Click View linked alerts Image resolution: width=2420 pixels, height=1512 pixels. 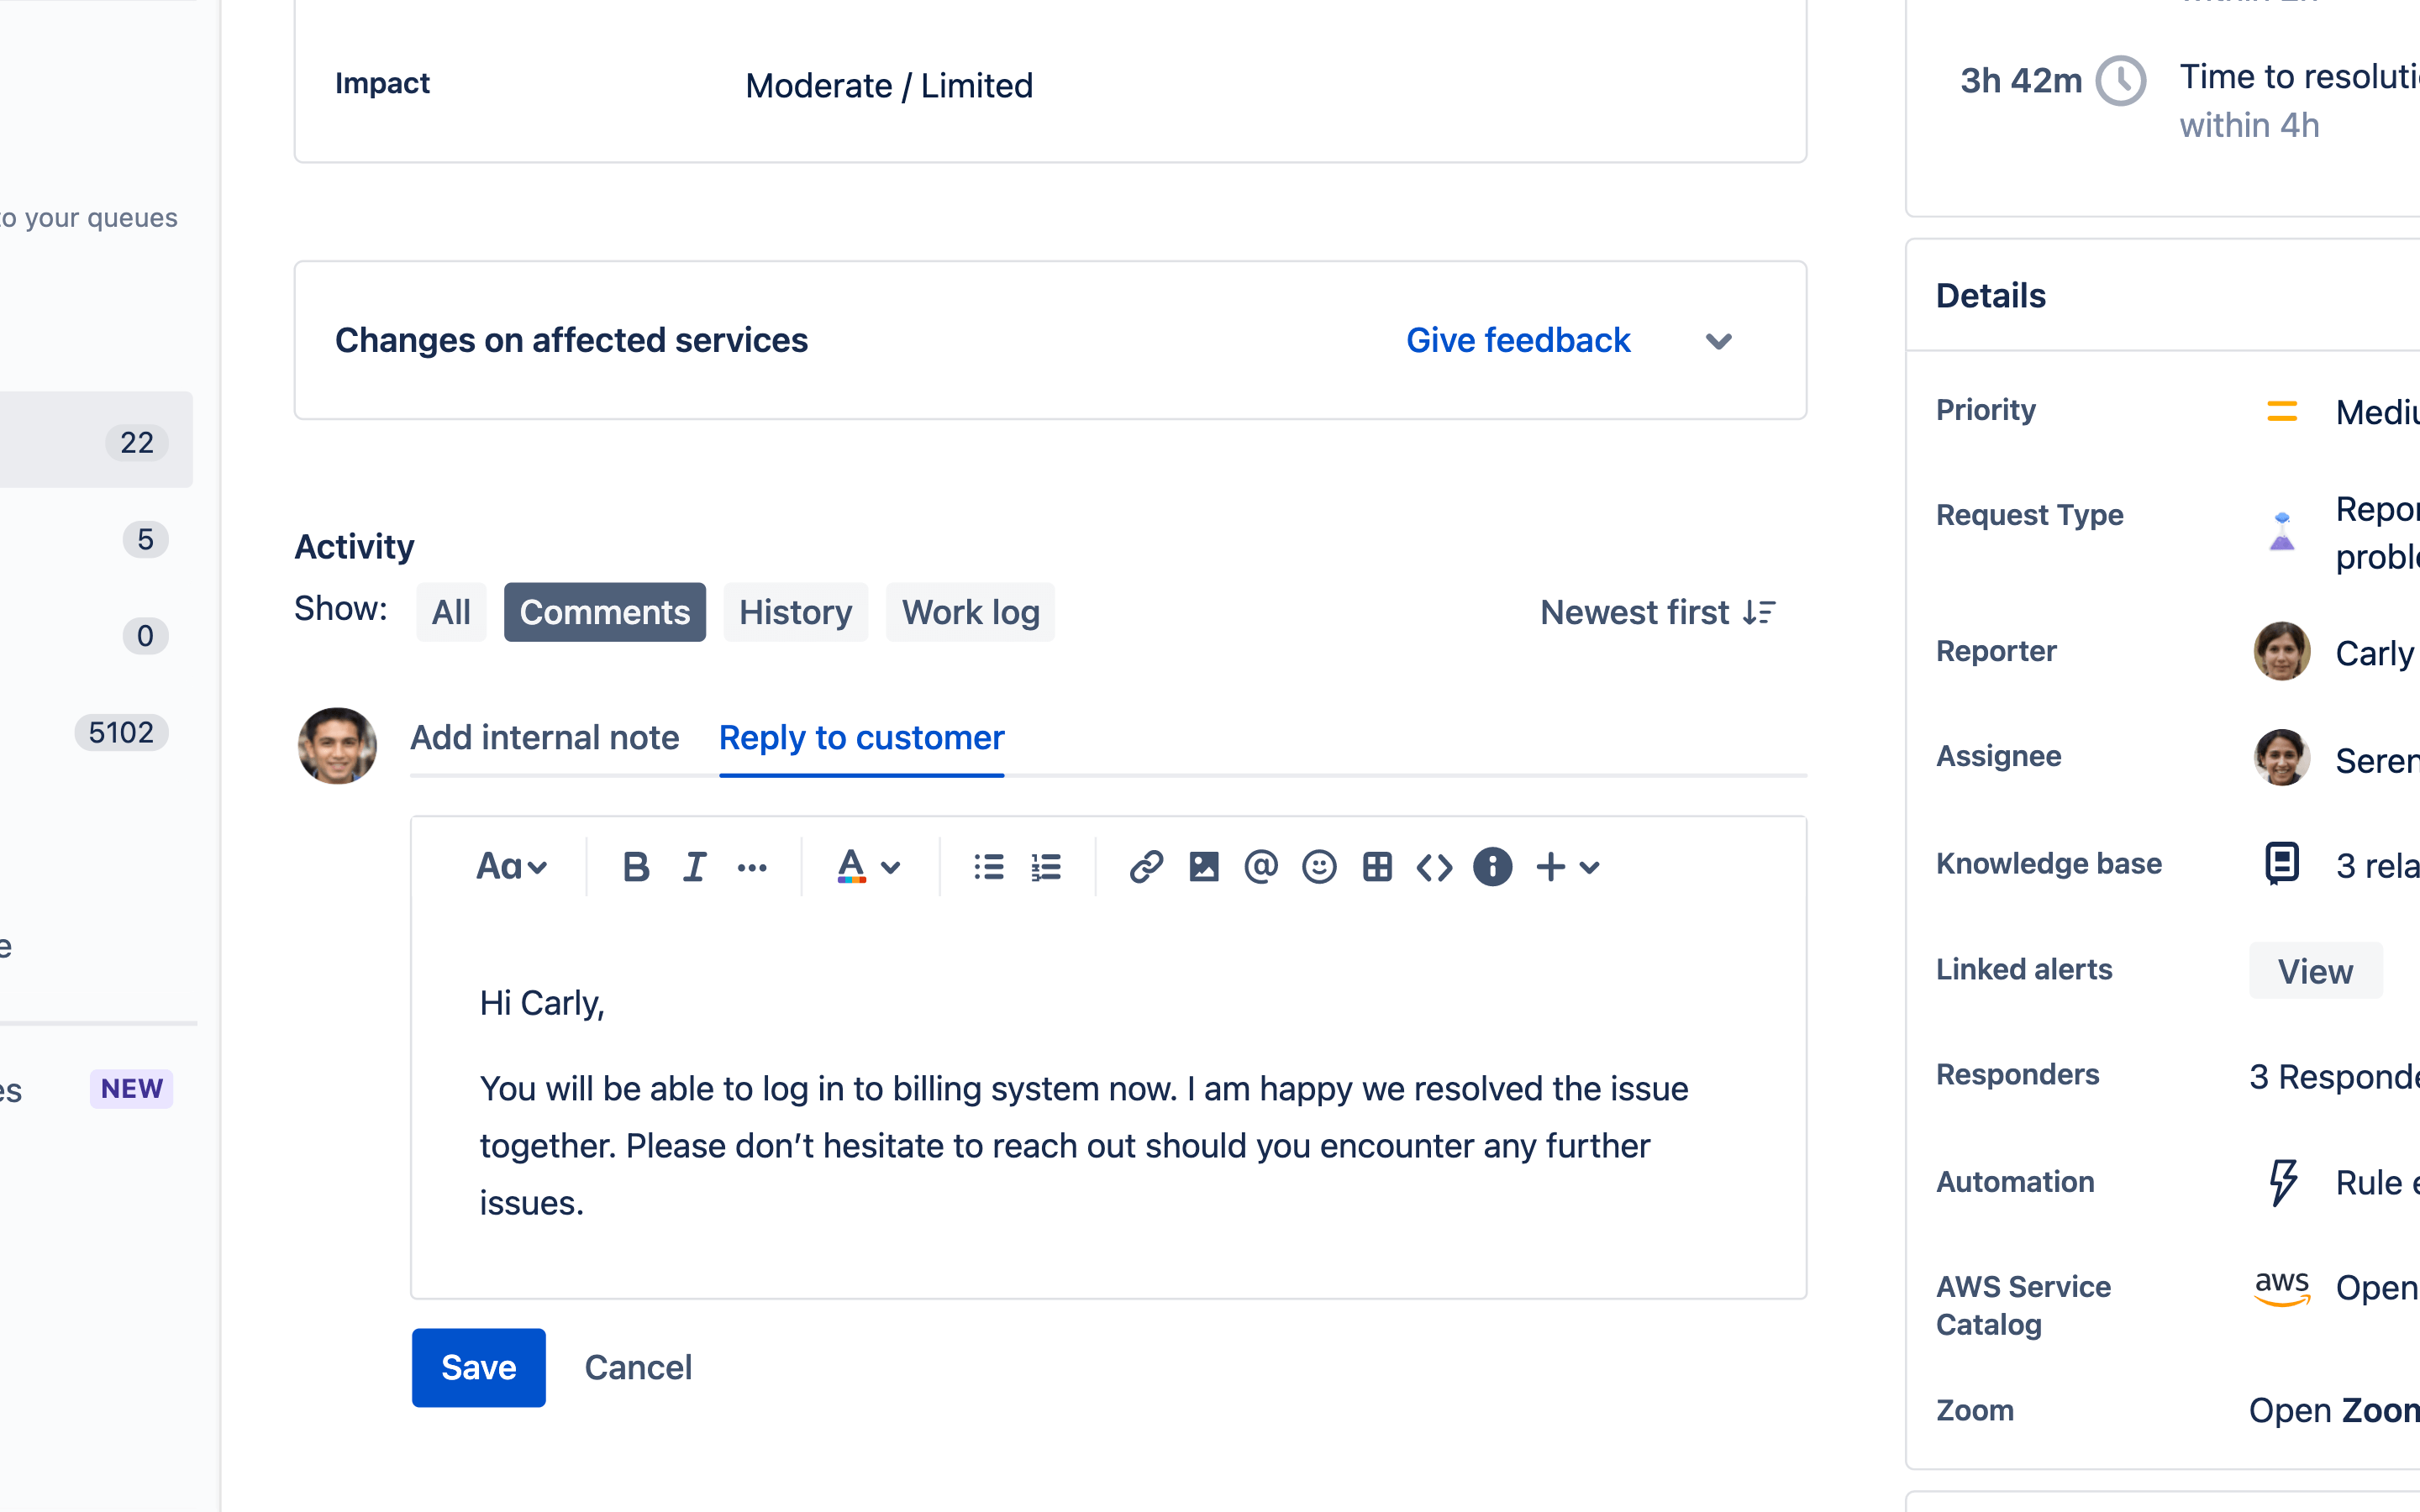pos(2316,969)
